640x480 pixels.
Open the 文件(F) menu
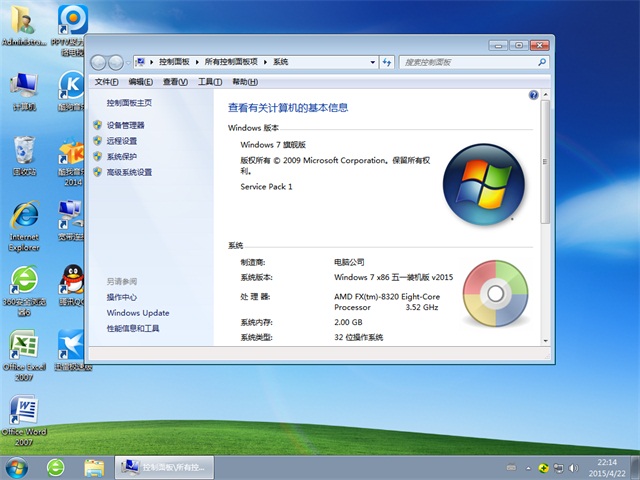(x=106, y=82)
